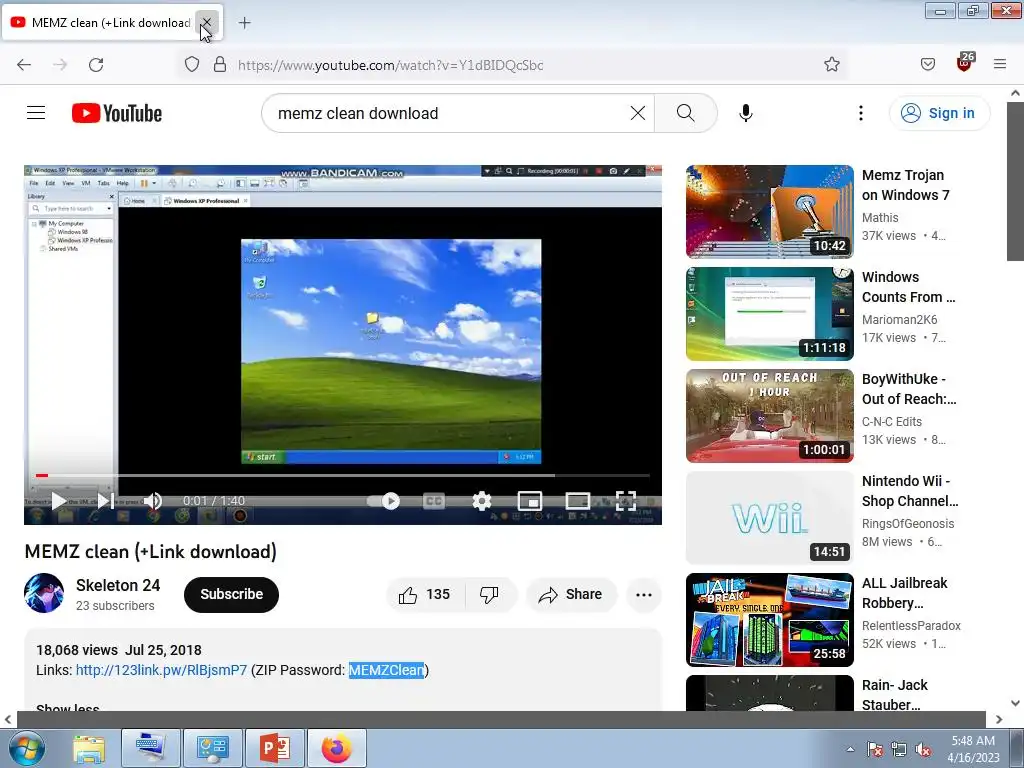Screen dimensions: 1024x768
Task: Click the horizontal scrollbar right arrow
Action: (999, 720)
